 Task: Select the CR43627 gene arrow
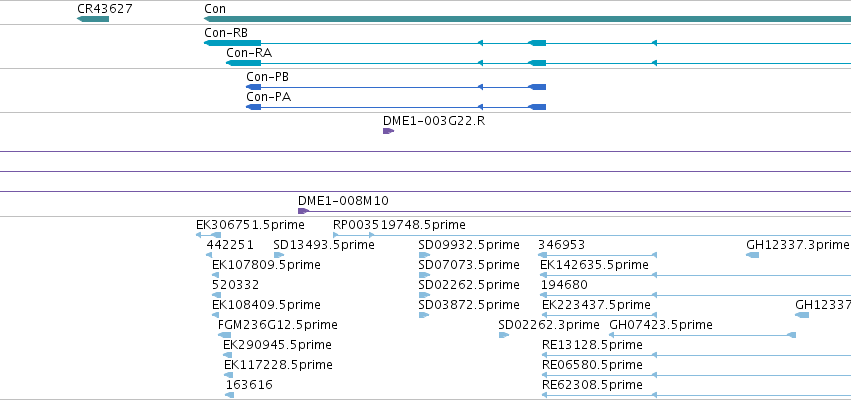coord(93,19)
